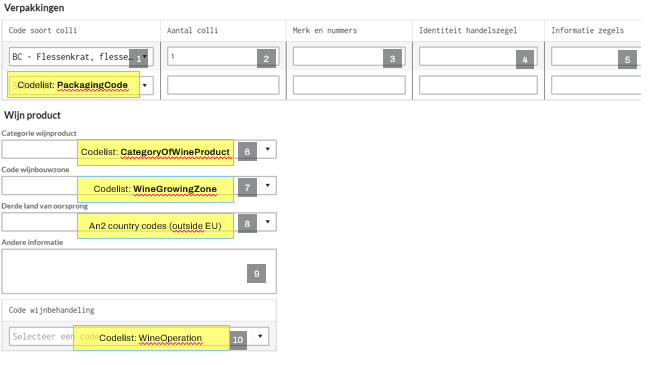Click the Code wijnbouwzone label
Viewport: 648px width, 365px height.
click(35, 169)
